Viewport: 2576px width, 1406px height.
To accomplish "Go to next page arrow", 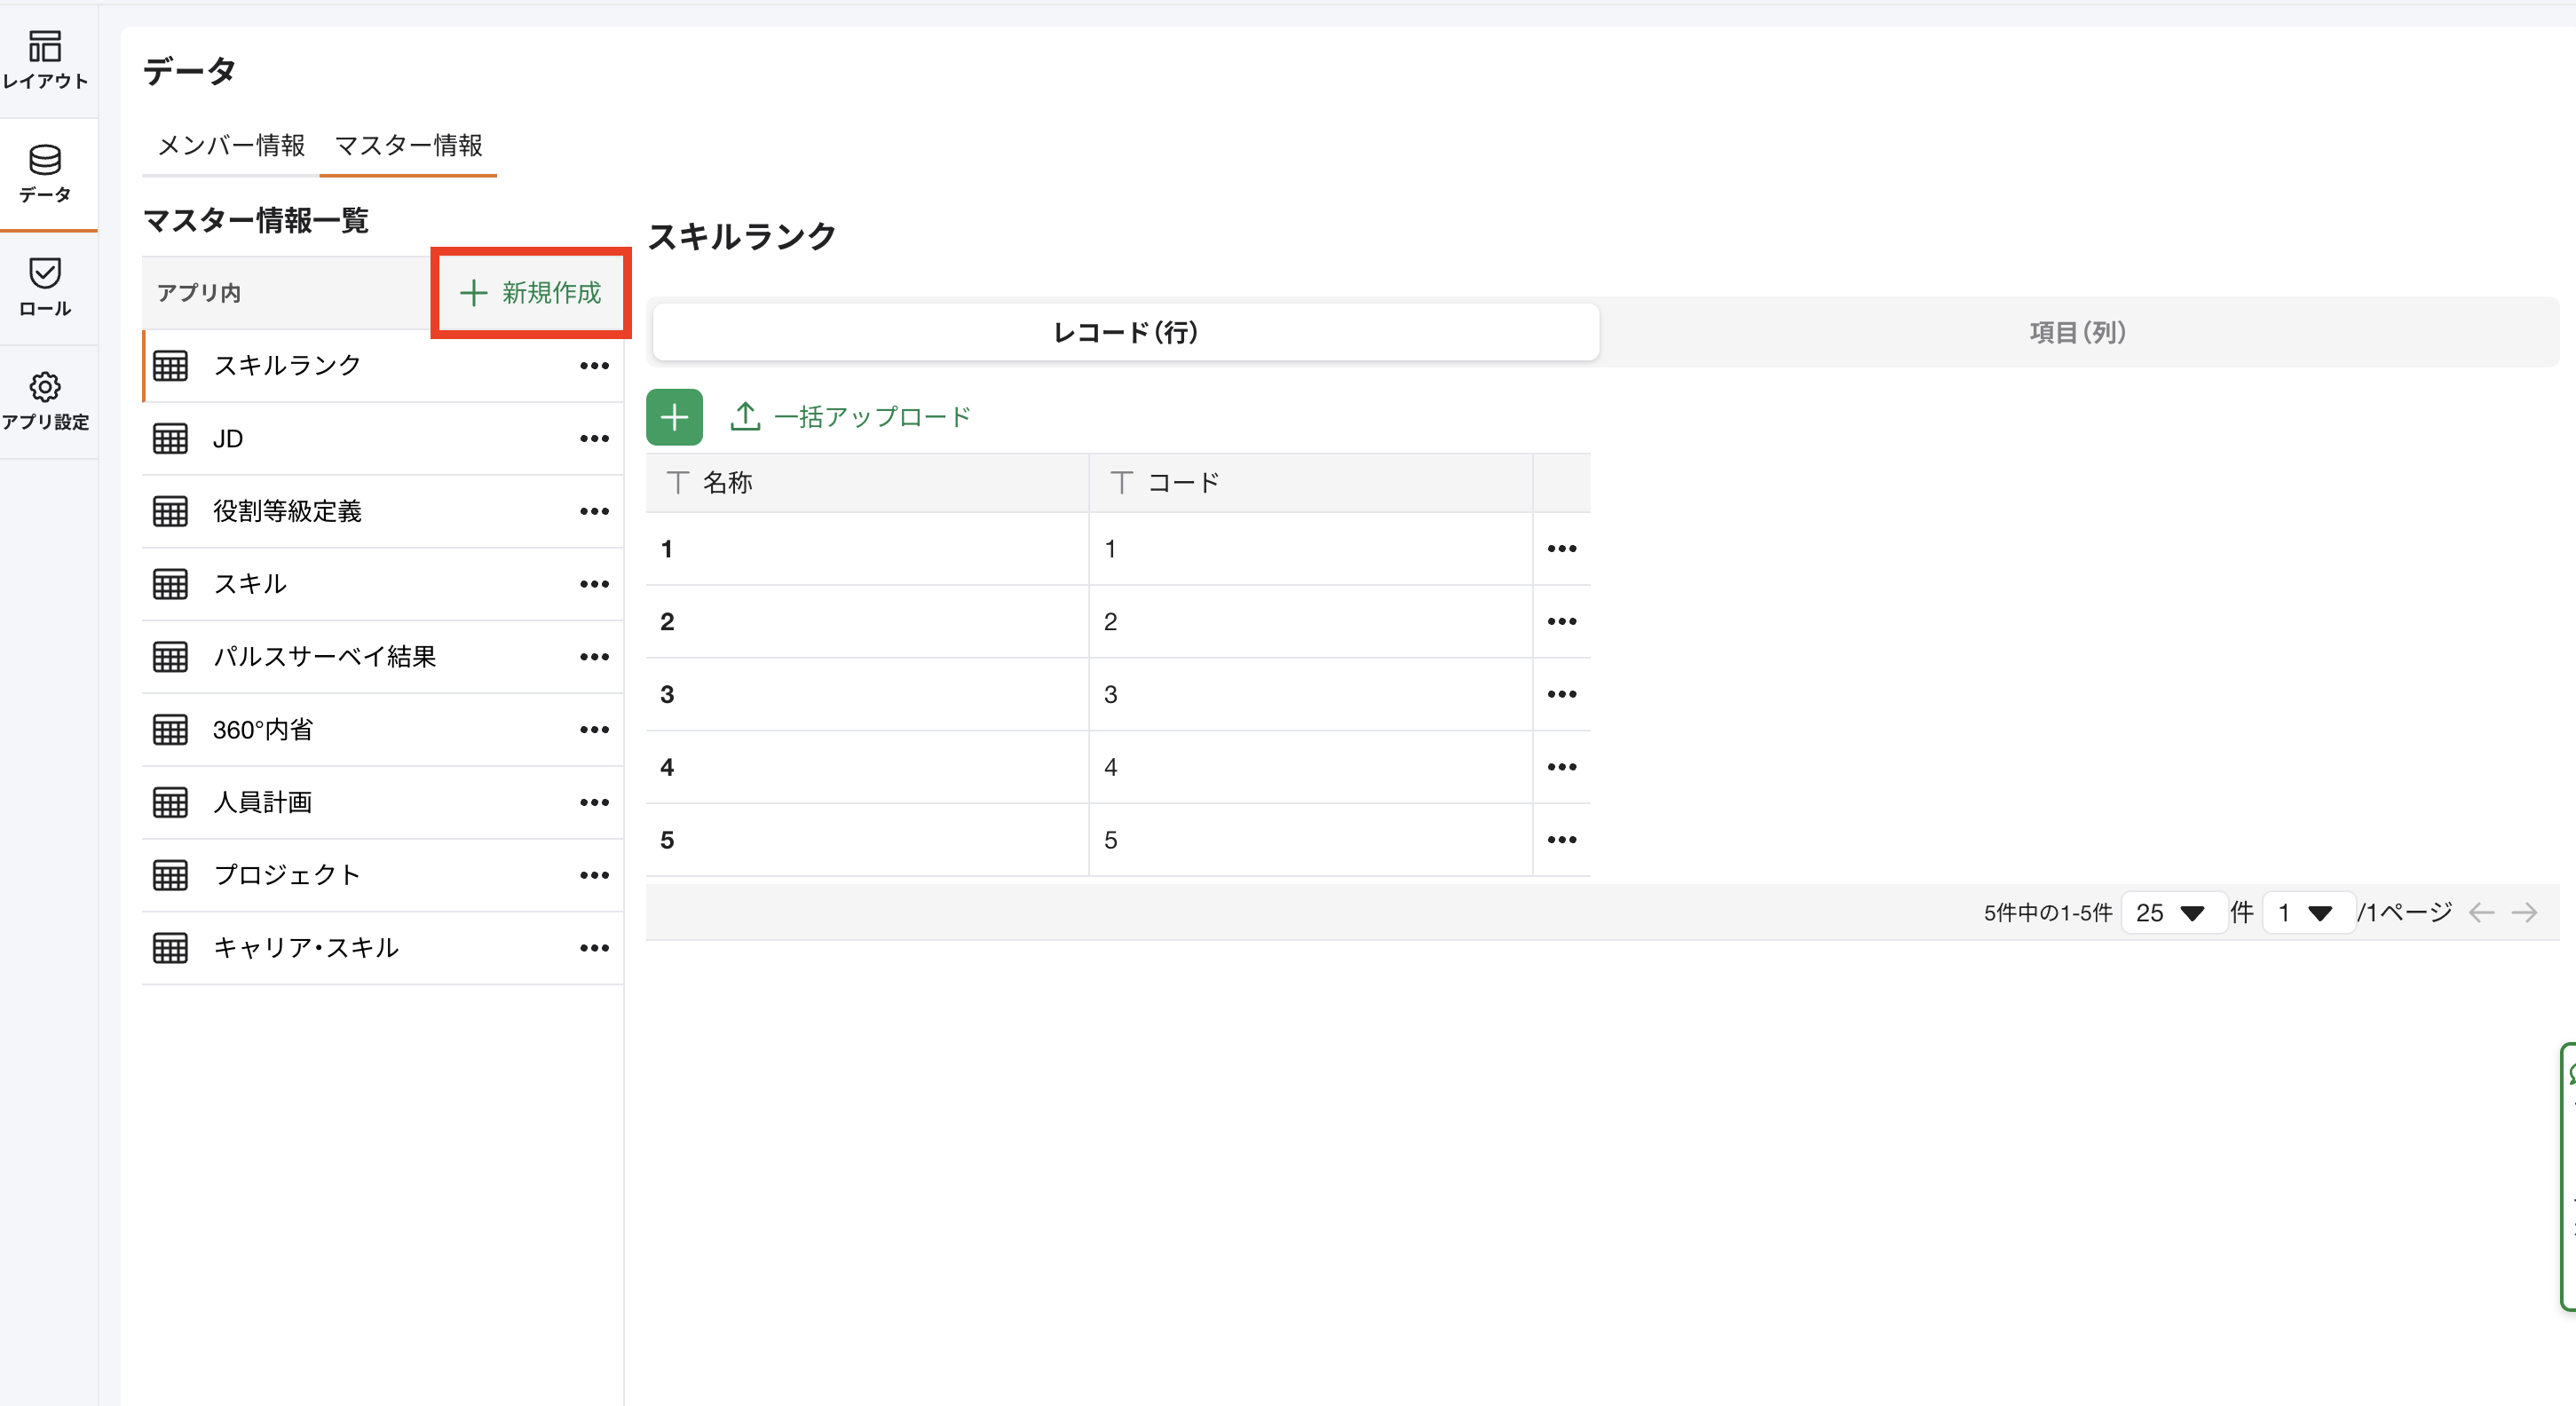I will (x=2524, y=912).
